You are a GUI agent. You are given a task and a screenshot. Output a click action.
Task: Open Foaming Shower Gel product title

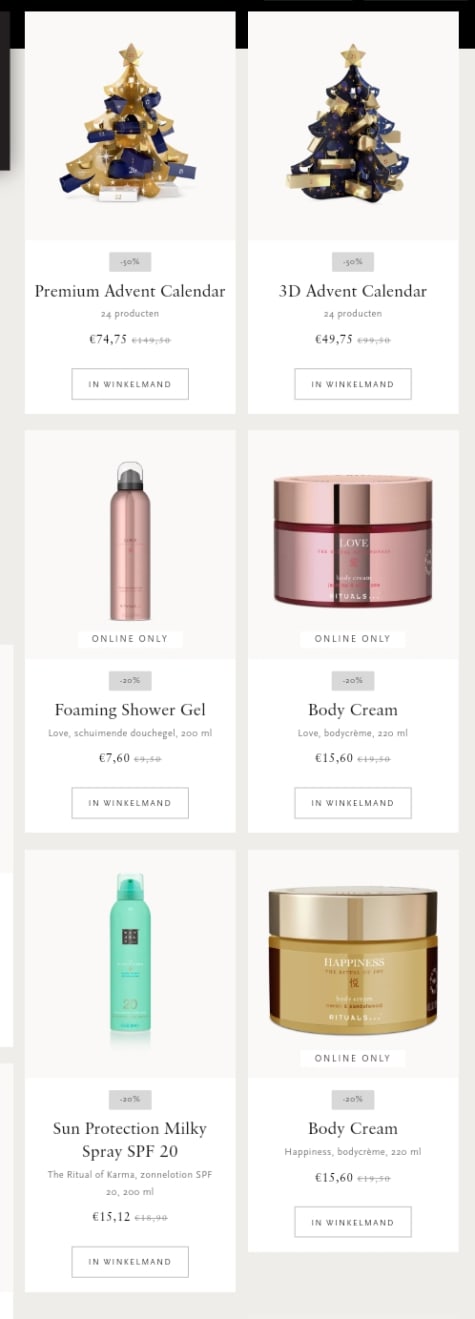click(x=130, y=710)
